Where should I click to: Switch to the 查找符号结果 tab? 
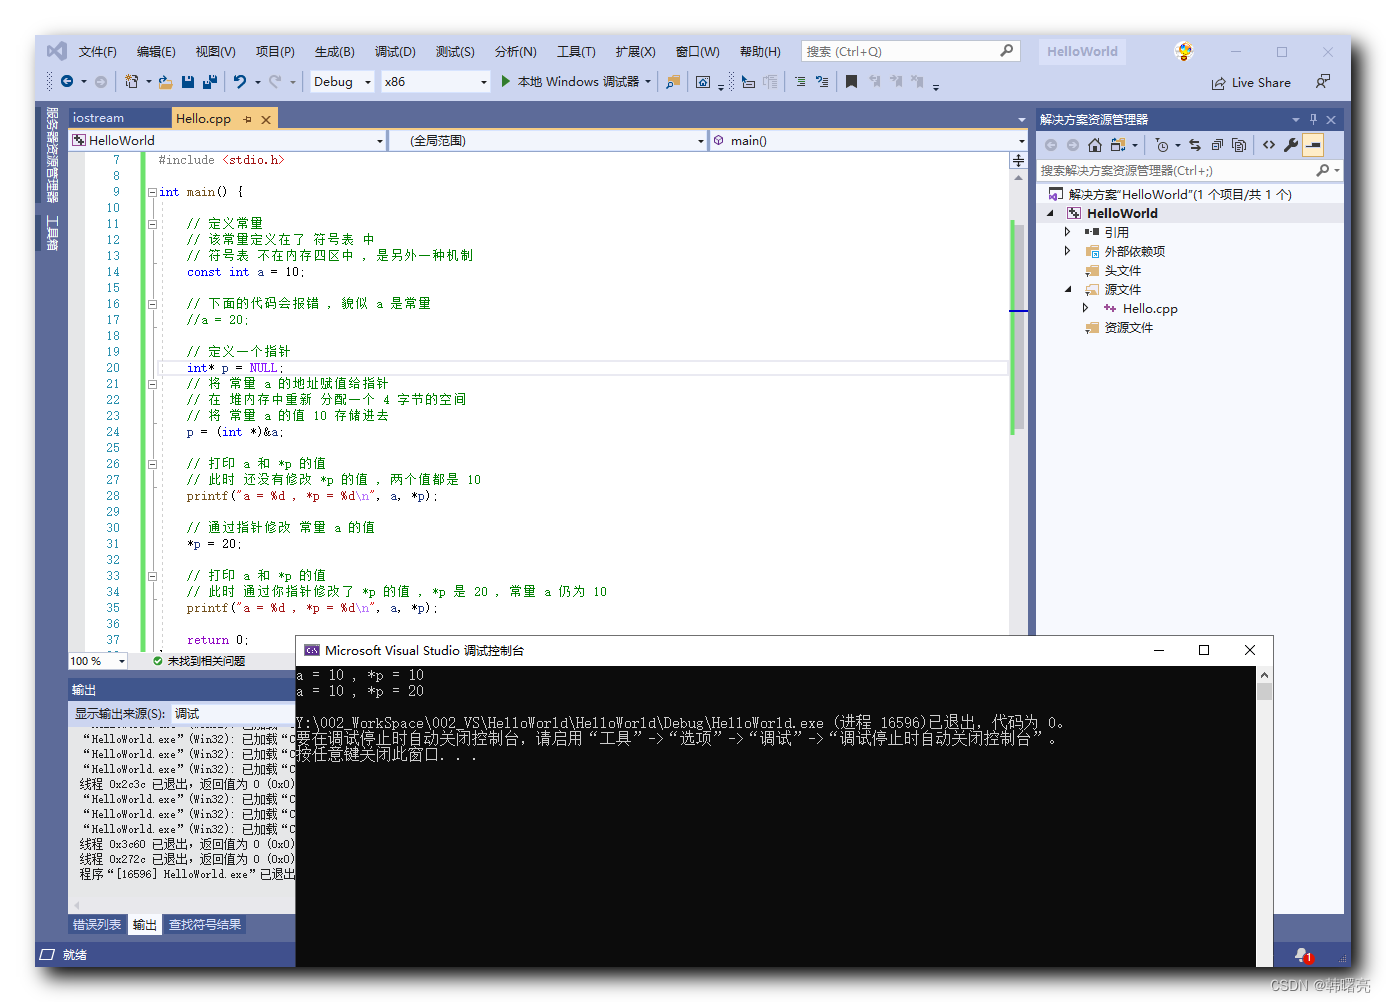click(205, 925)
